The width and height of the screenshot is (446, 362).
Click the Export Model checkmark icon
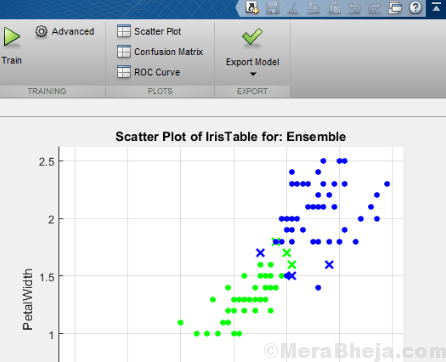pos(252,37)
